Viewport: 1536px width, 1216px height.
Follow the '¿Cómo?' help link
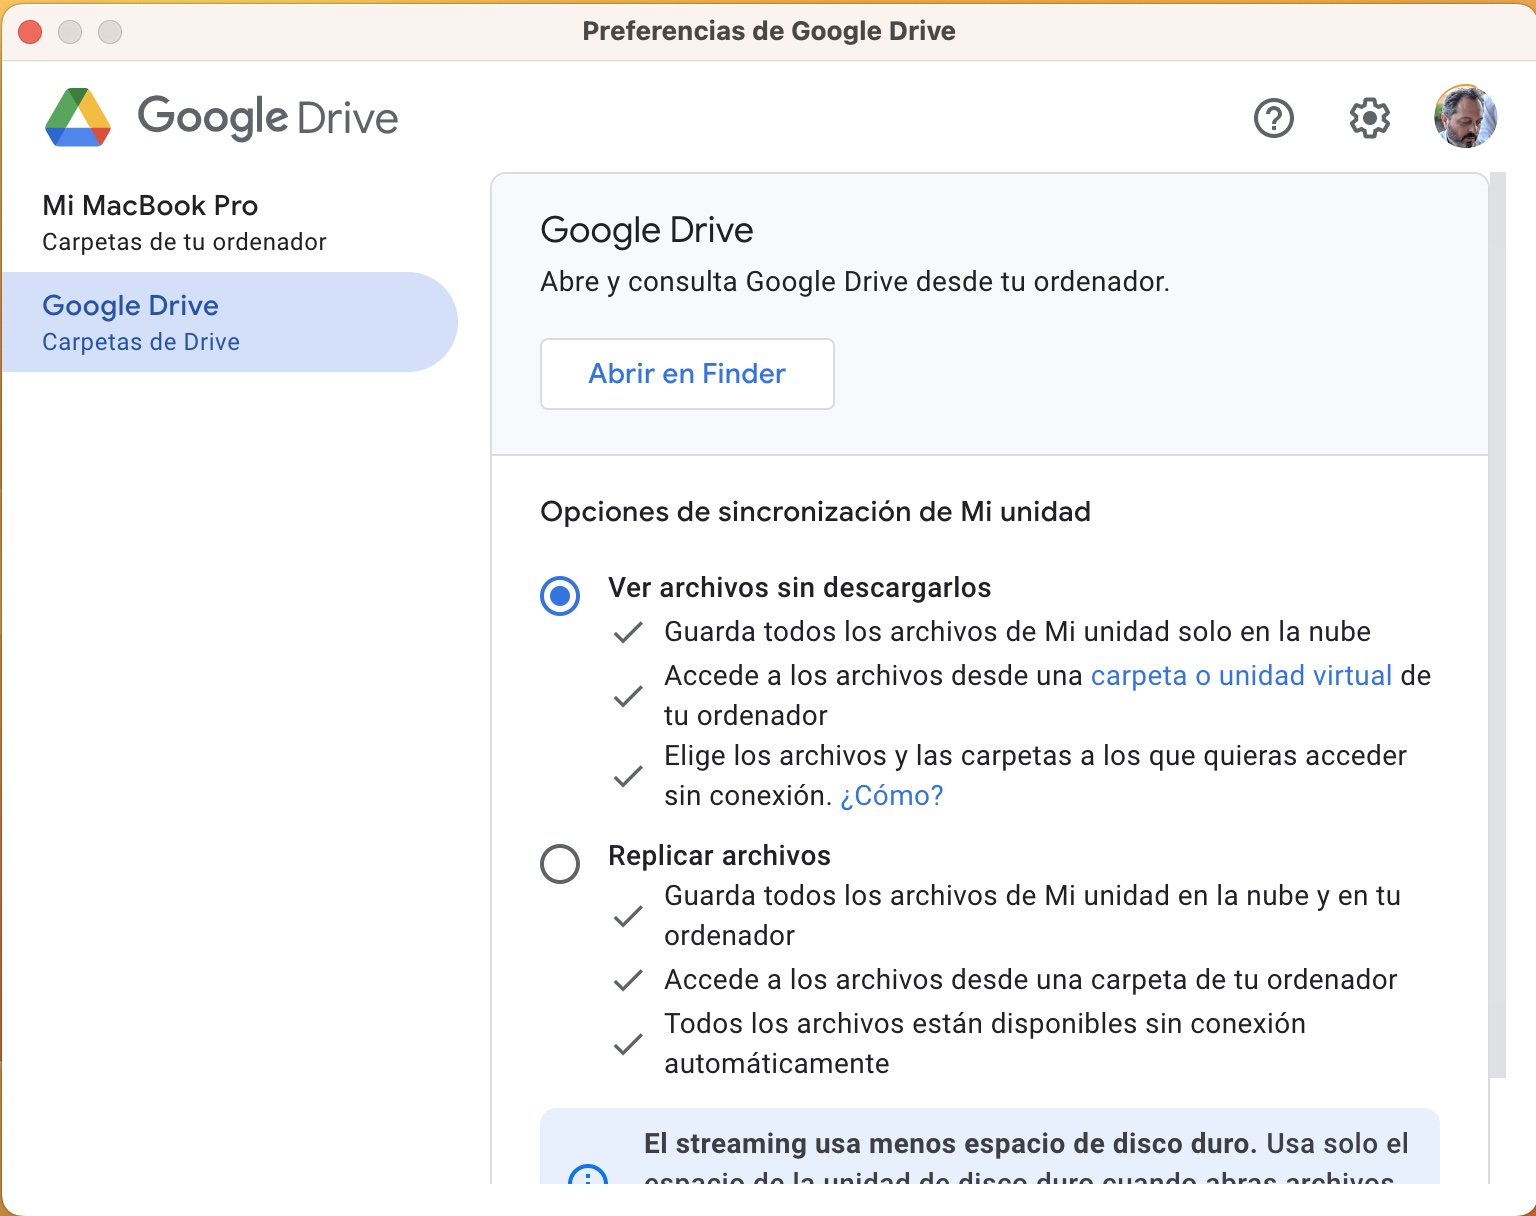point(891,796)
